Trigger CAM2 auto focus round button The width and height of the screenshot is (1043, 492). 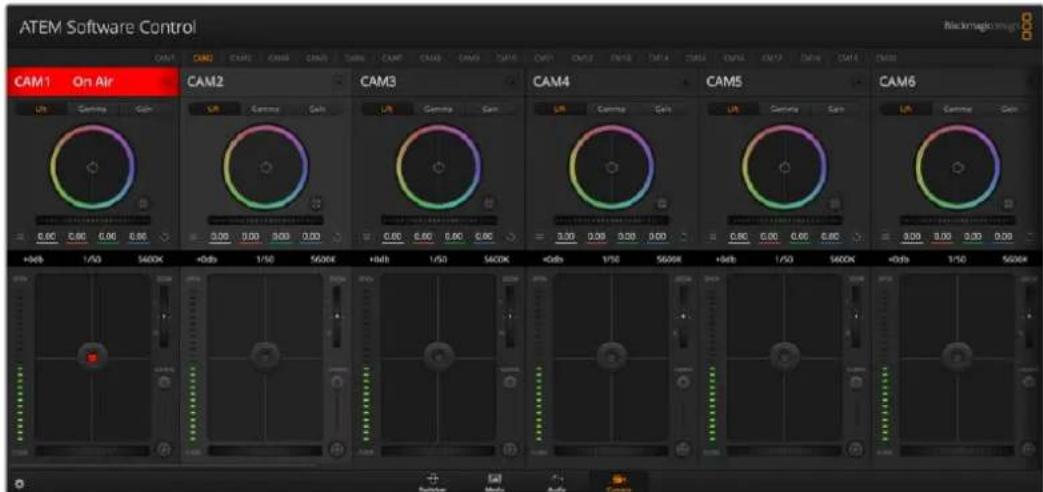pyautogui.click(x=337, y=450)
